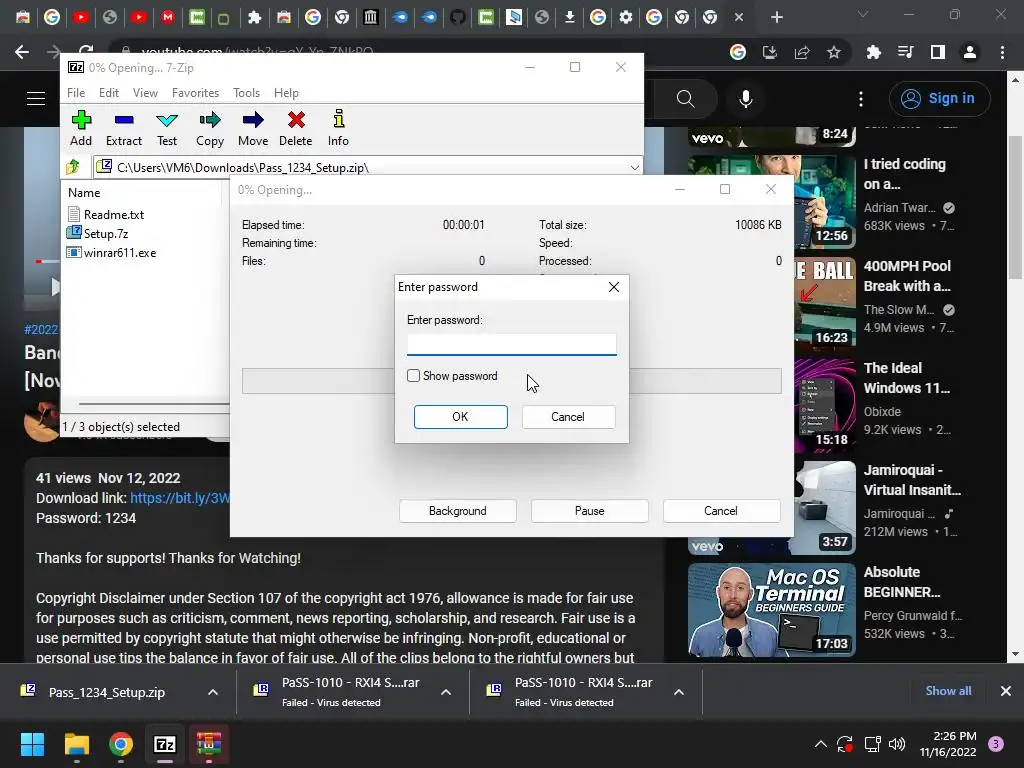
Task: Open the Help menu in 7-Zip
Action: (286, 93)
